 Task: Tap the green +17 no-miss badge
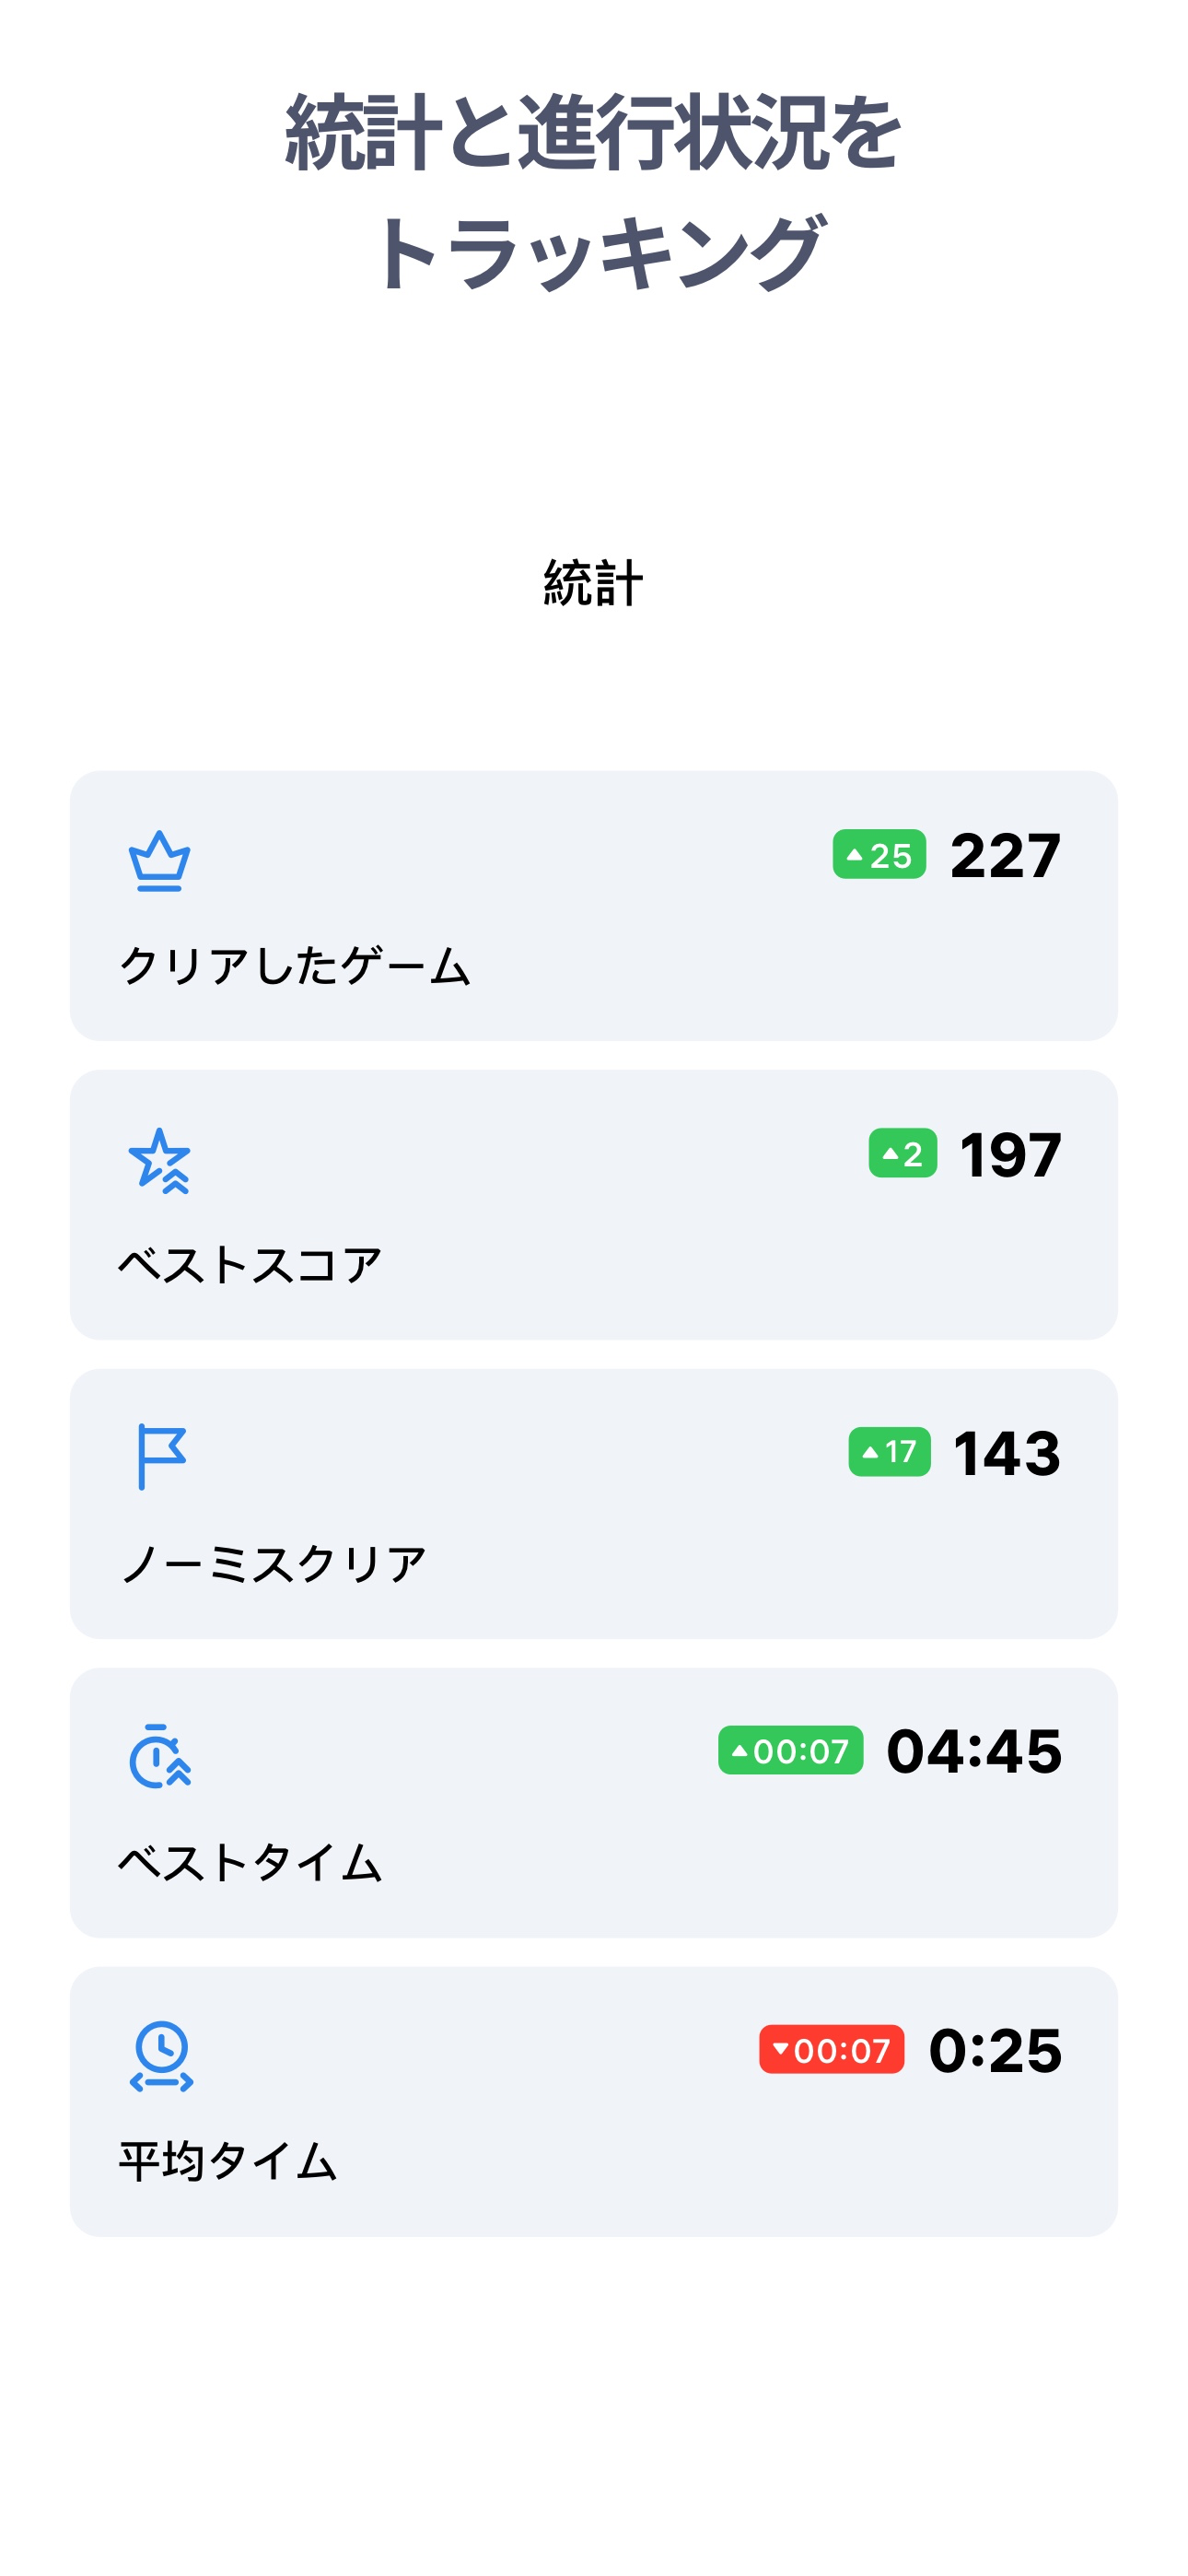point(889,1452)
